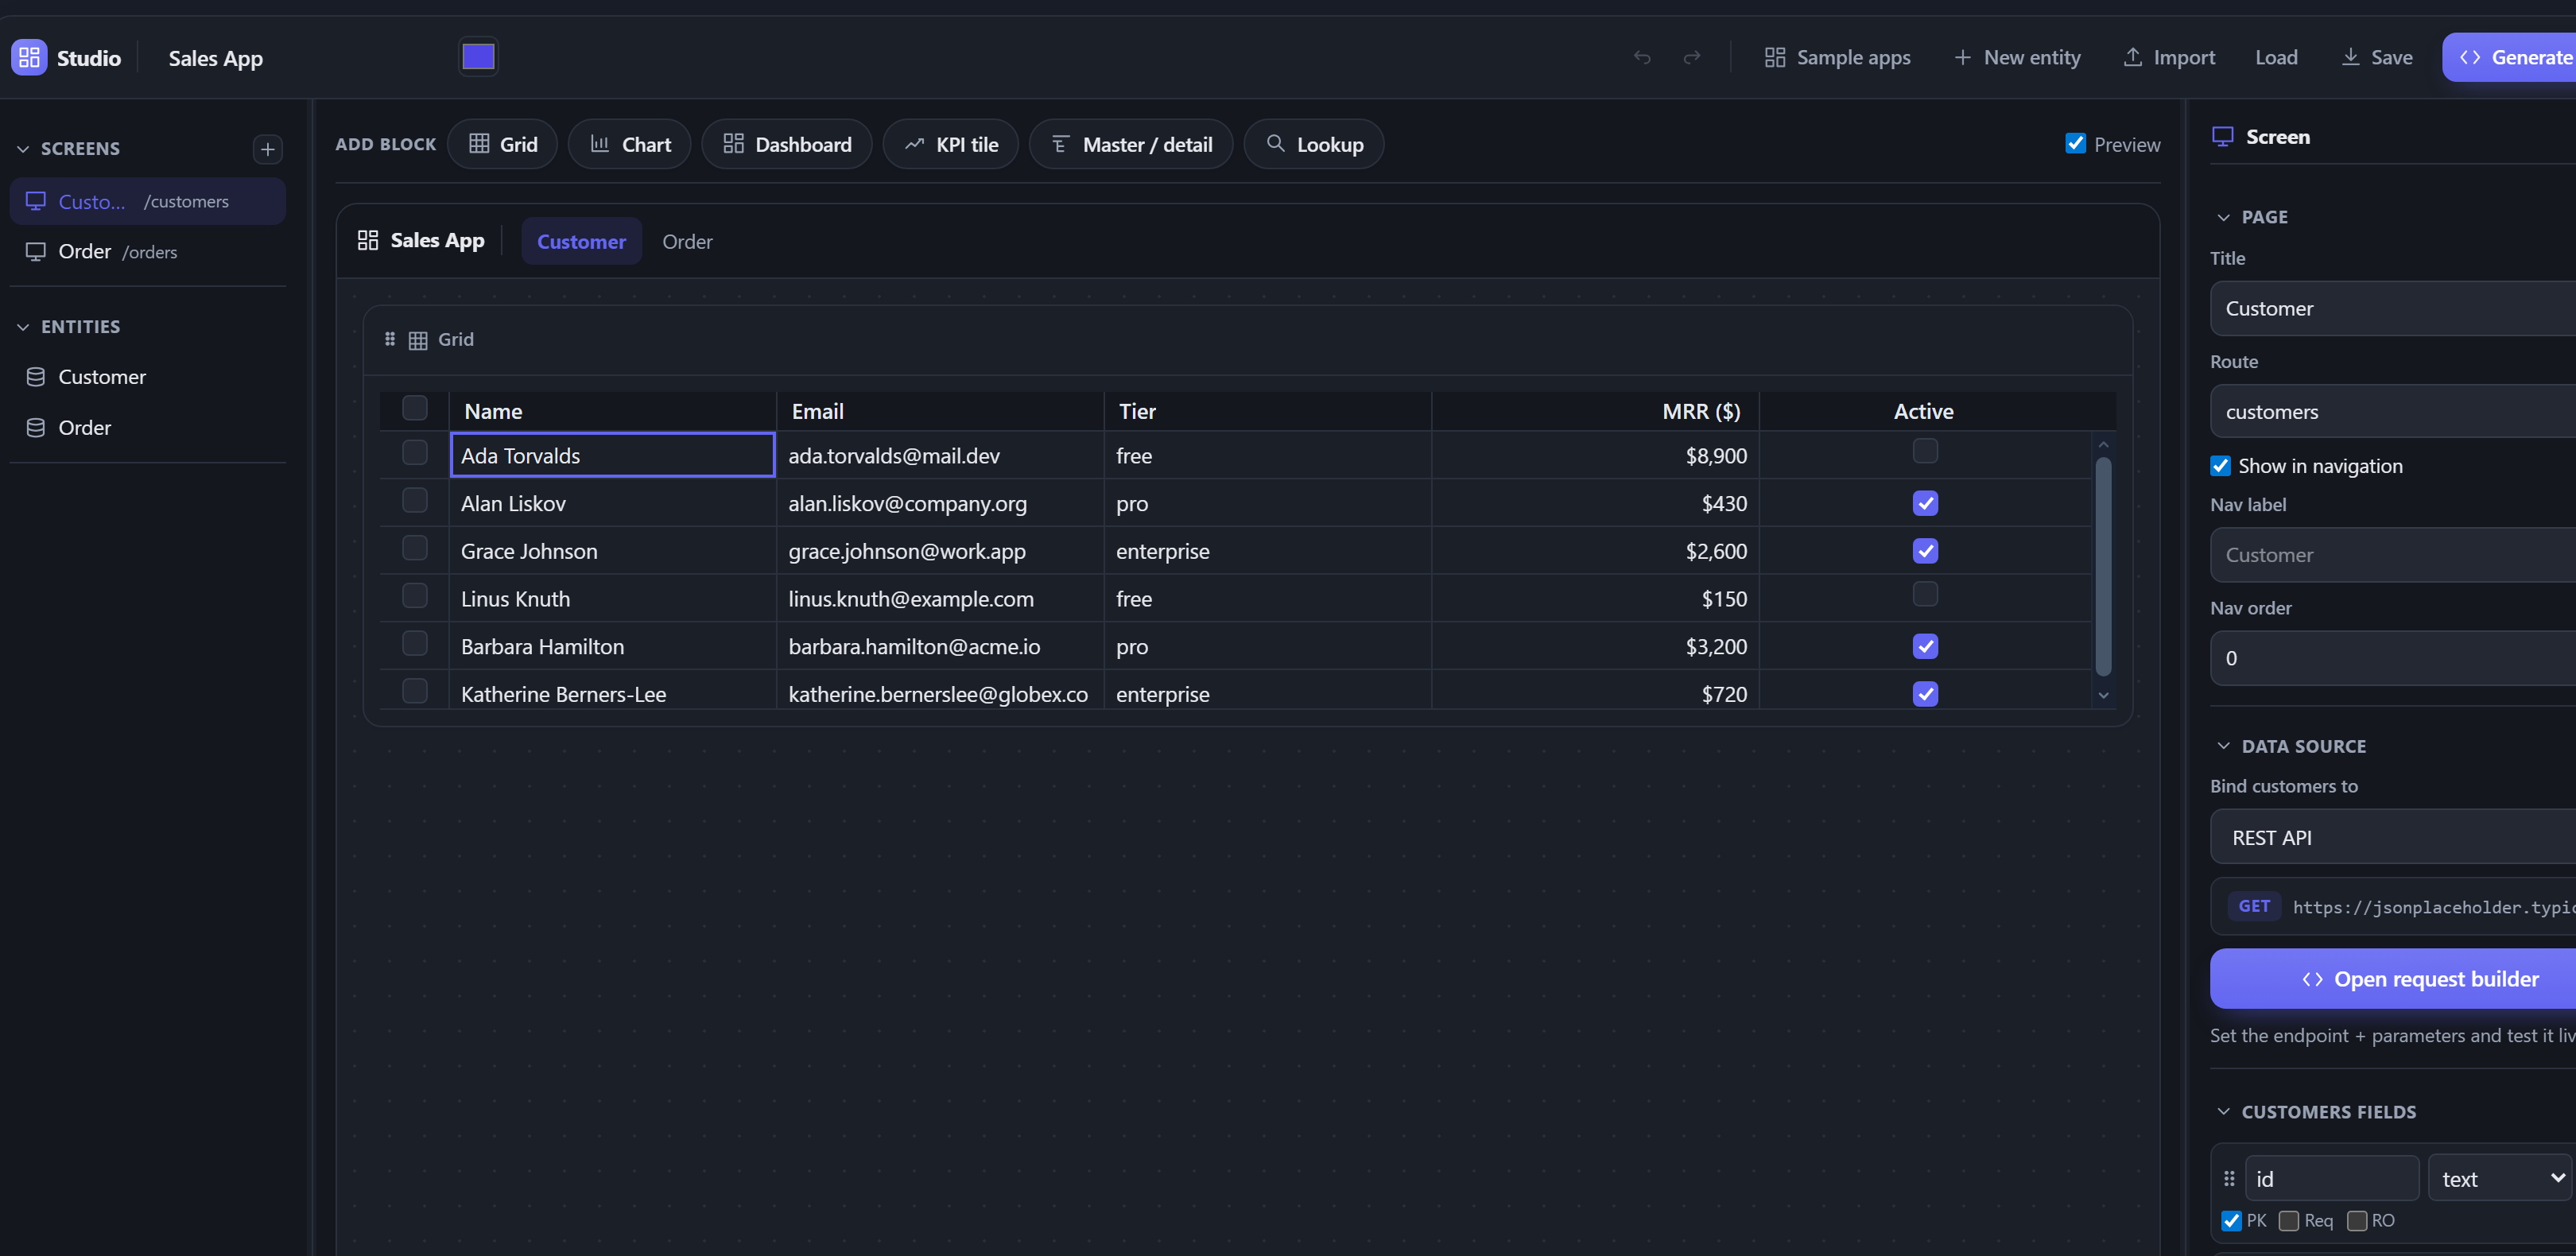Select the Order screen in sidebar
This screenshot has width=2576, height=1256.
tap(147, 251)
